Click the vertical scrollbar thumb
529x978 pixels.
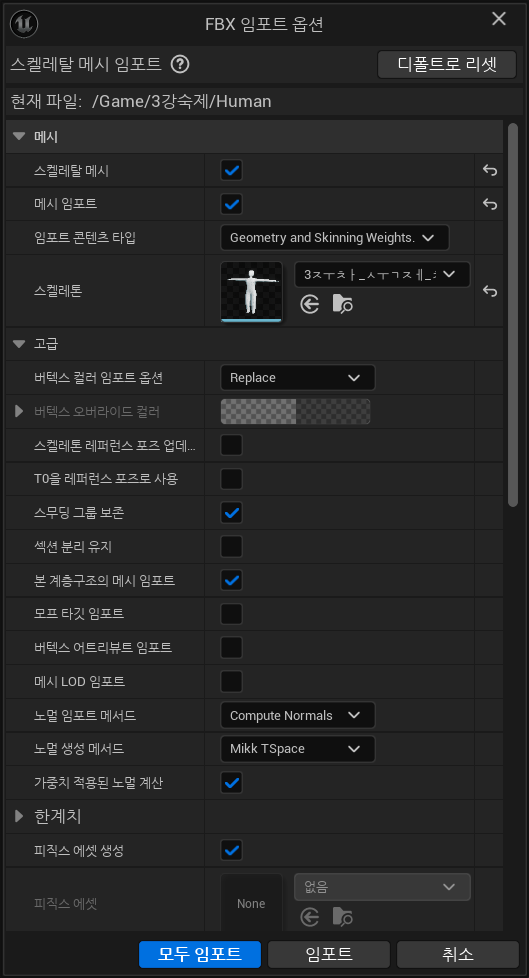pyautogui.click(x=513, y=315)
